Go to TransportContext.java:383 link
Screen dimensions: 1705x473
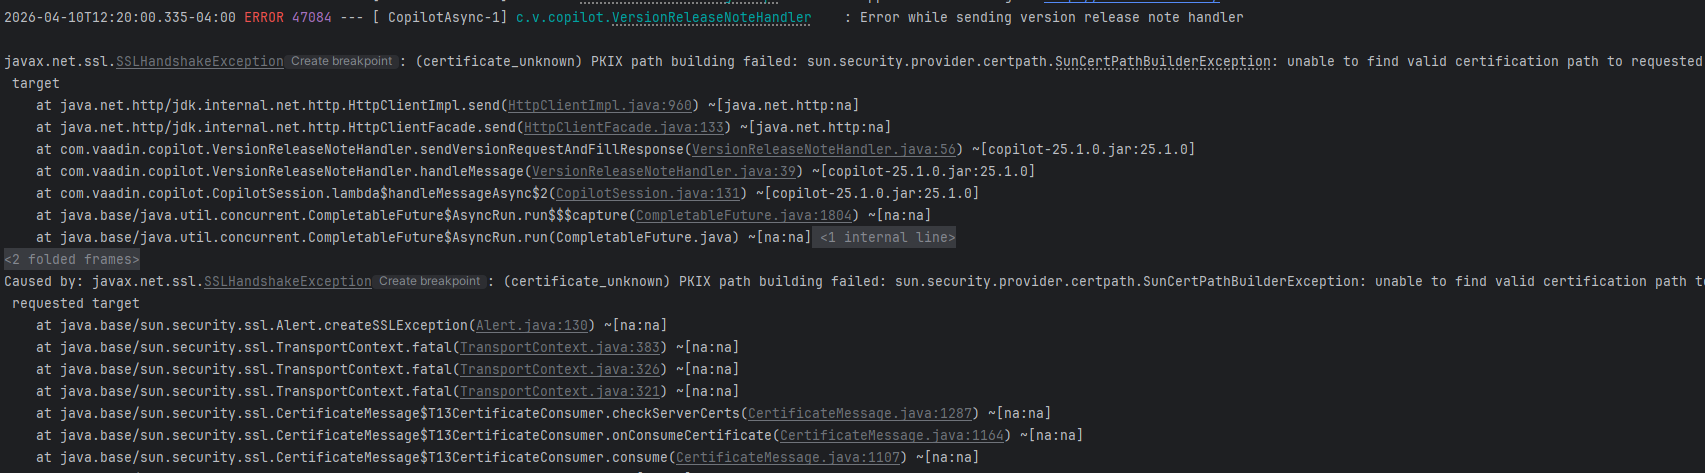click(559, 348)
